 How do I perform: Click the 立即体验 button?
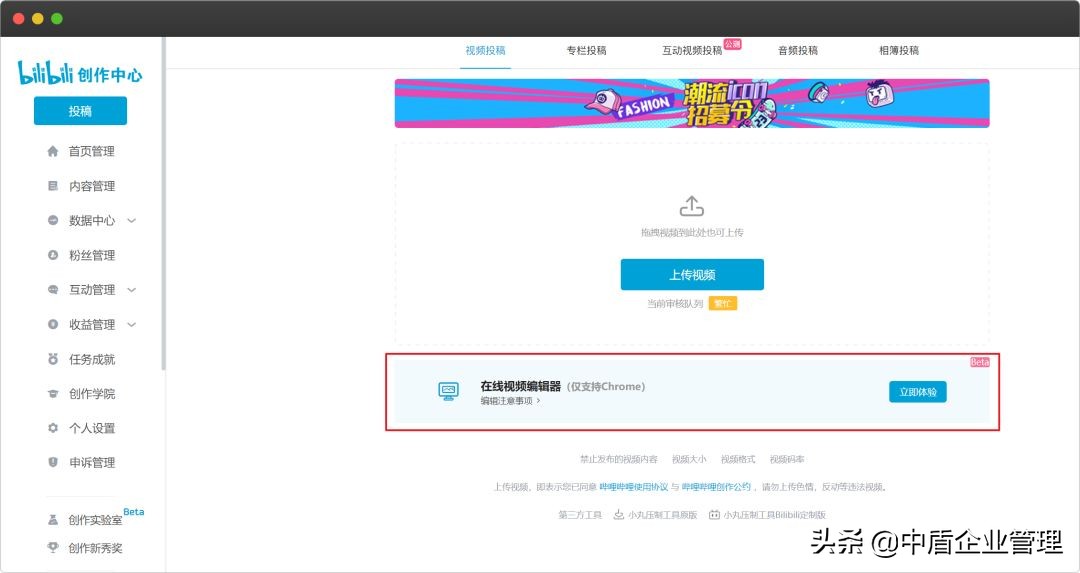click(x=917, y=392)
